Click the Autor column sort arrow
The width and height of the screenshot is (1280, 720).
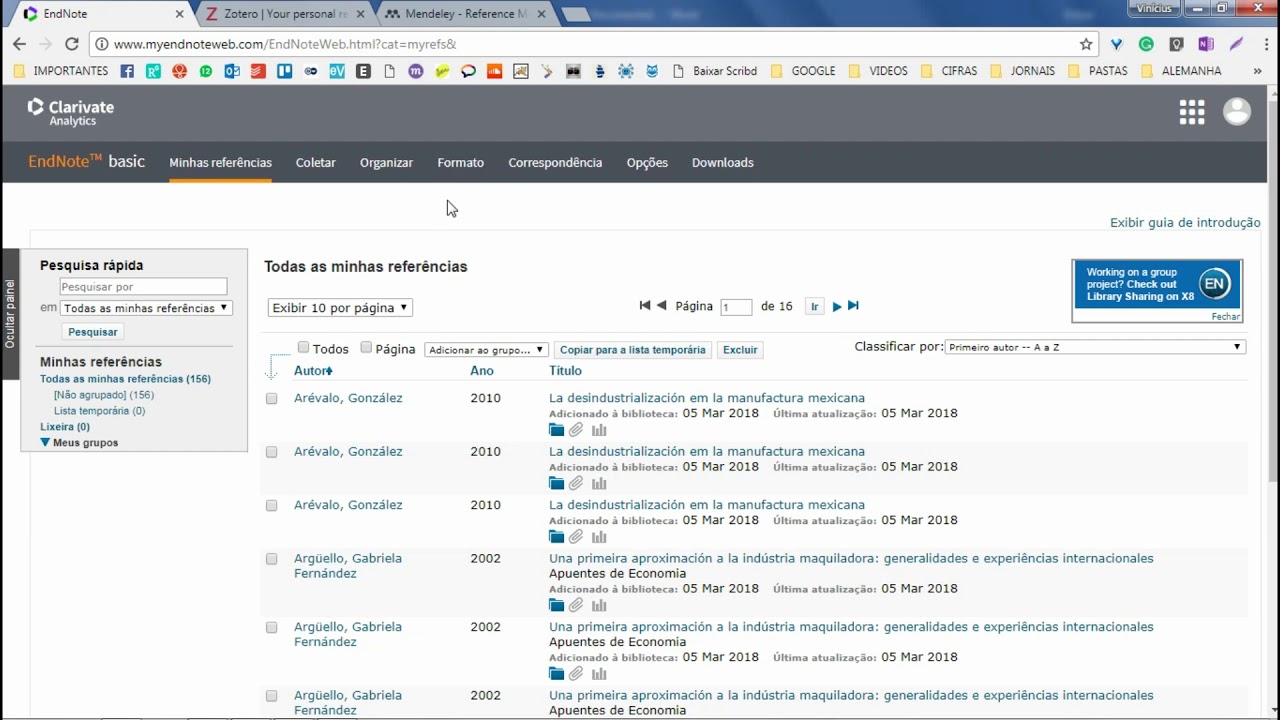tap(330, 371)
